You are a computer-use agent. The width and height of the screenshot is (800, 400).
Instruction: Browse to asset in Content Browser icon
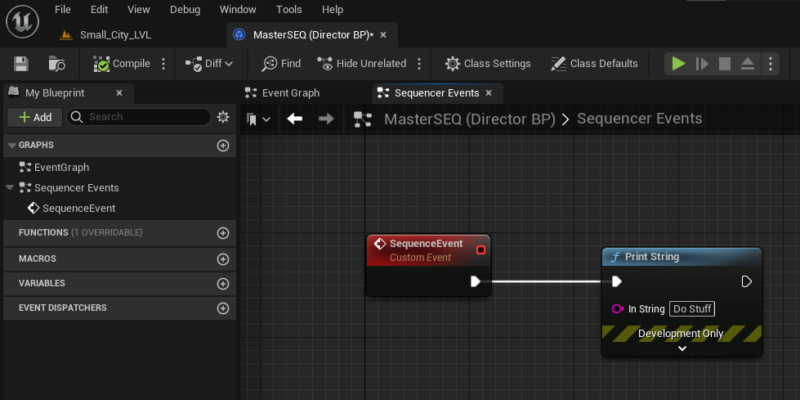point(57,64)
